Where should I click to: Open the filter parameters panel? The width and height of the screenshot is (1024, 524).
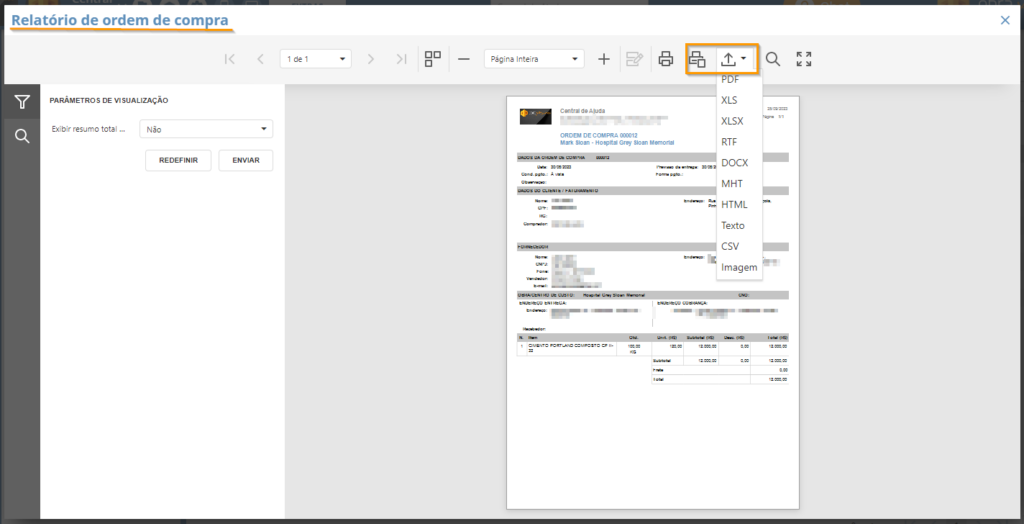(x=22, y=102)
